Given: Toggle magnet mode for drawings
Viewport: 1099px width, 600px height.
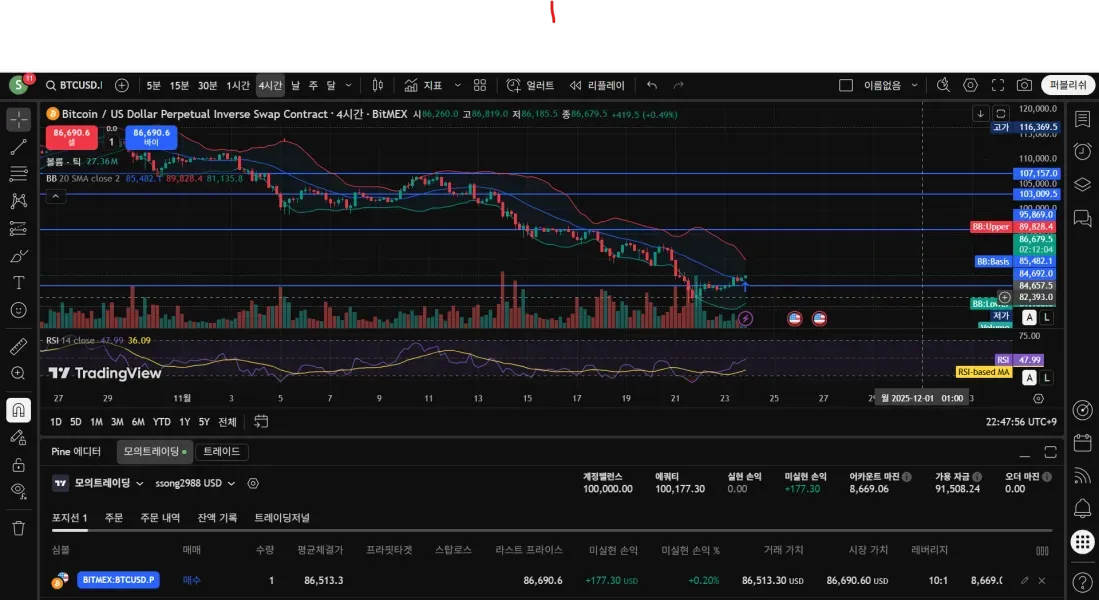Looking at the screenshot, I should tap(19, 410).
